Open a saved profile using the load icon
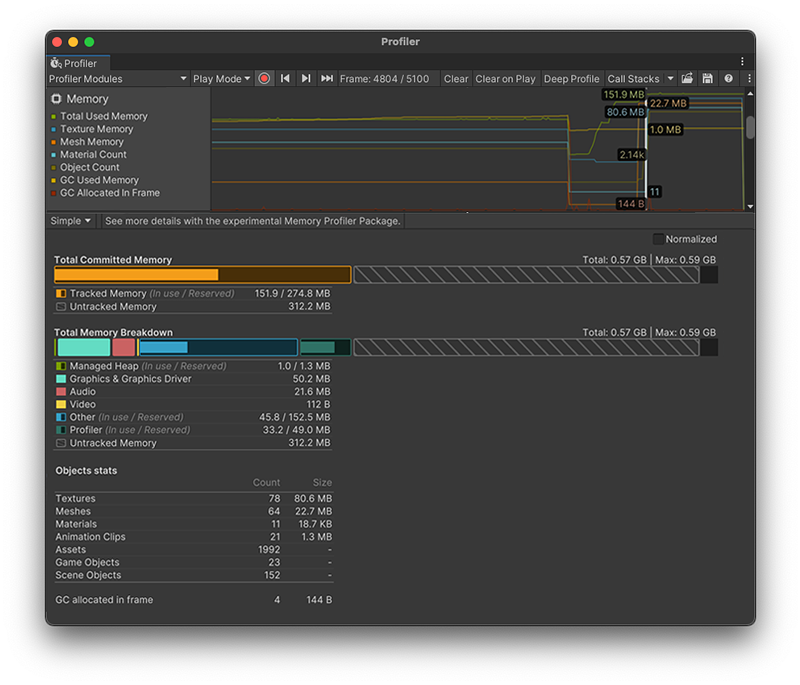Image resolution: width=800 pixels, height=685 pixels. pyautogui.click(x=687, y=78)
